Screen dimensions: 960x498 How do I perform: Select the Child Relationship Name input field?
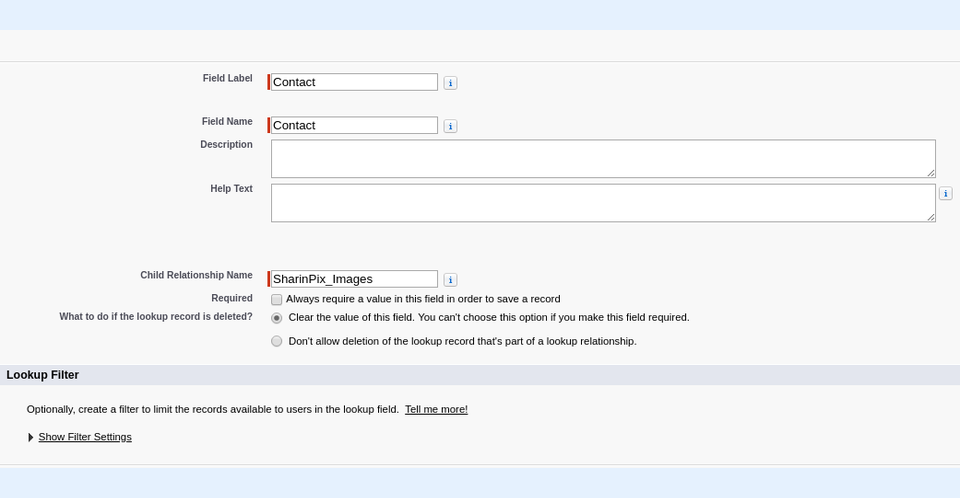354,279
